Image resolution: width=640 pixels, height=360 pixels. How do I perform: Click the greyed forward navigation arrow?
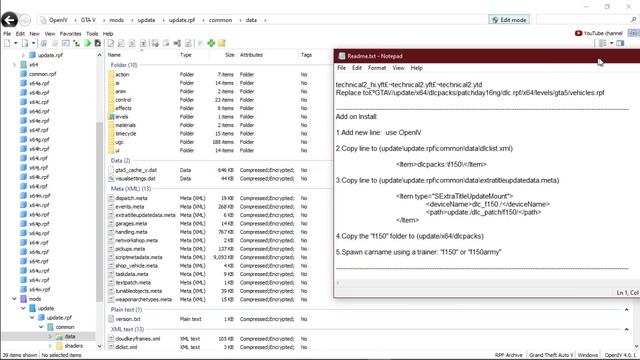(25, 20)
